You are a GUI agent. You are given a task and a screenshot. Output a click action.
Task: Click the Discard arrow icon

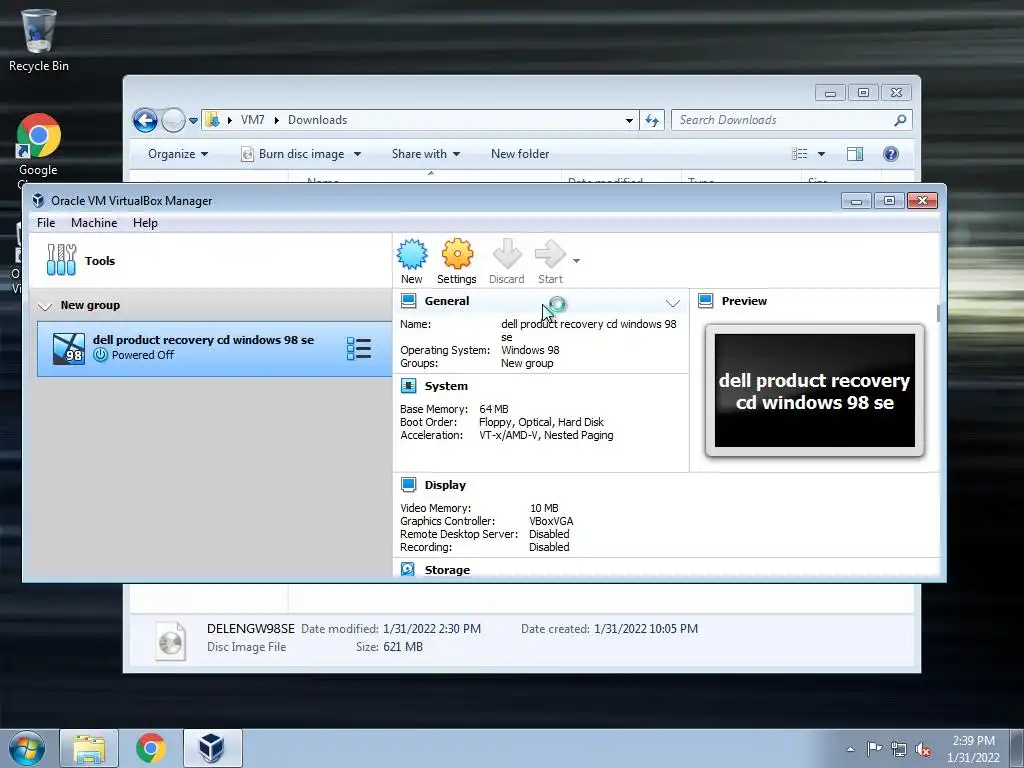point(507,255)
